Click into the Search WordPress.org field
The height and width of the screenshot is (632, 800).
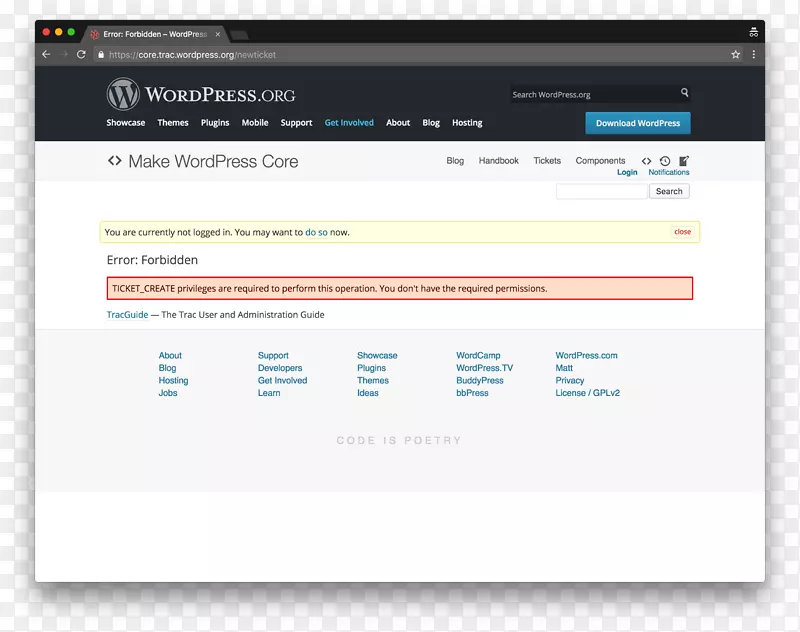tap(592, 95)
